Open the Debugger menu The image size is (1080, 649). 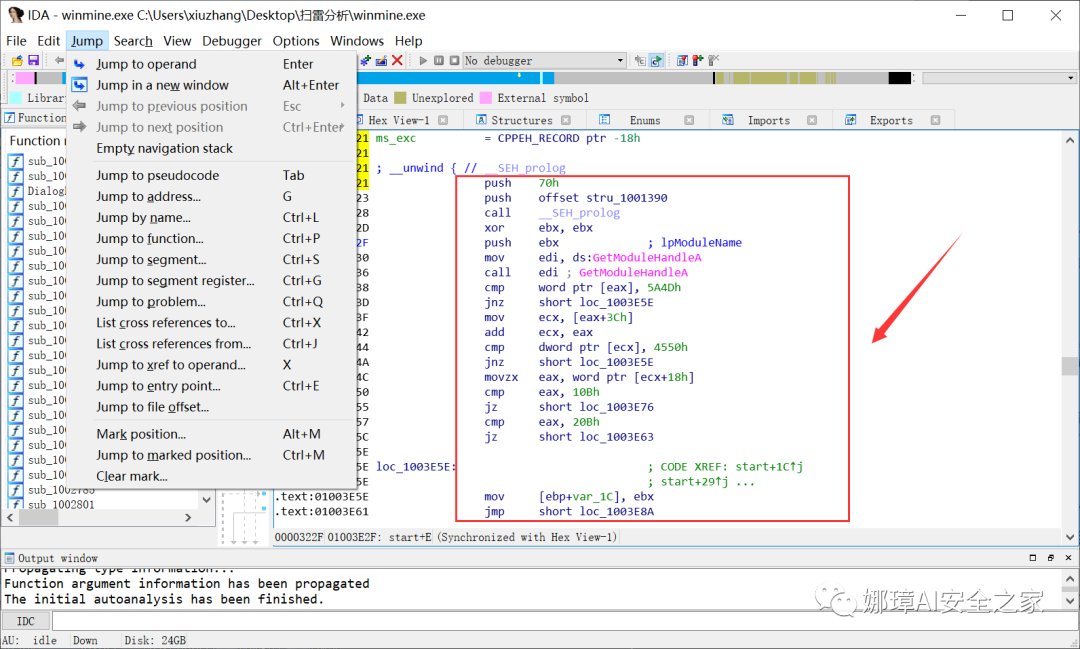click(231, 41)
